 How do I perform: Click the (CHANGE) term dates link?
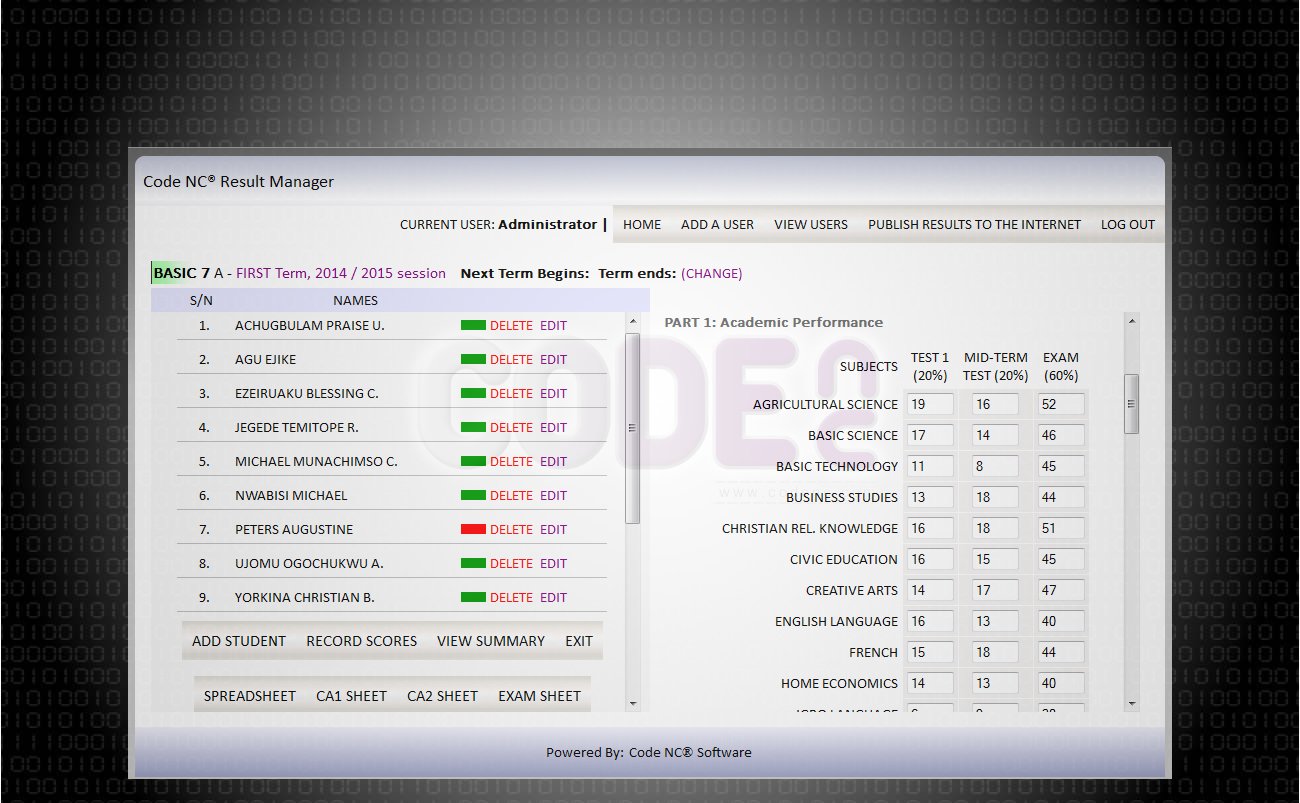point(712,273)
